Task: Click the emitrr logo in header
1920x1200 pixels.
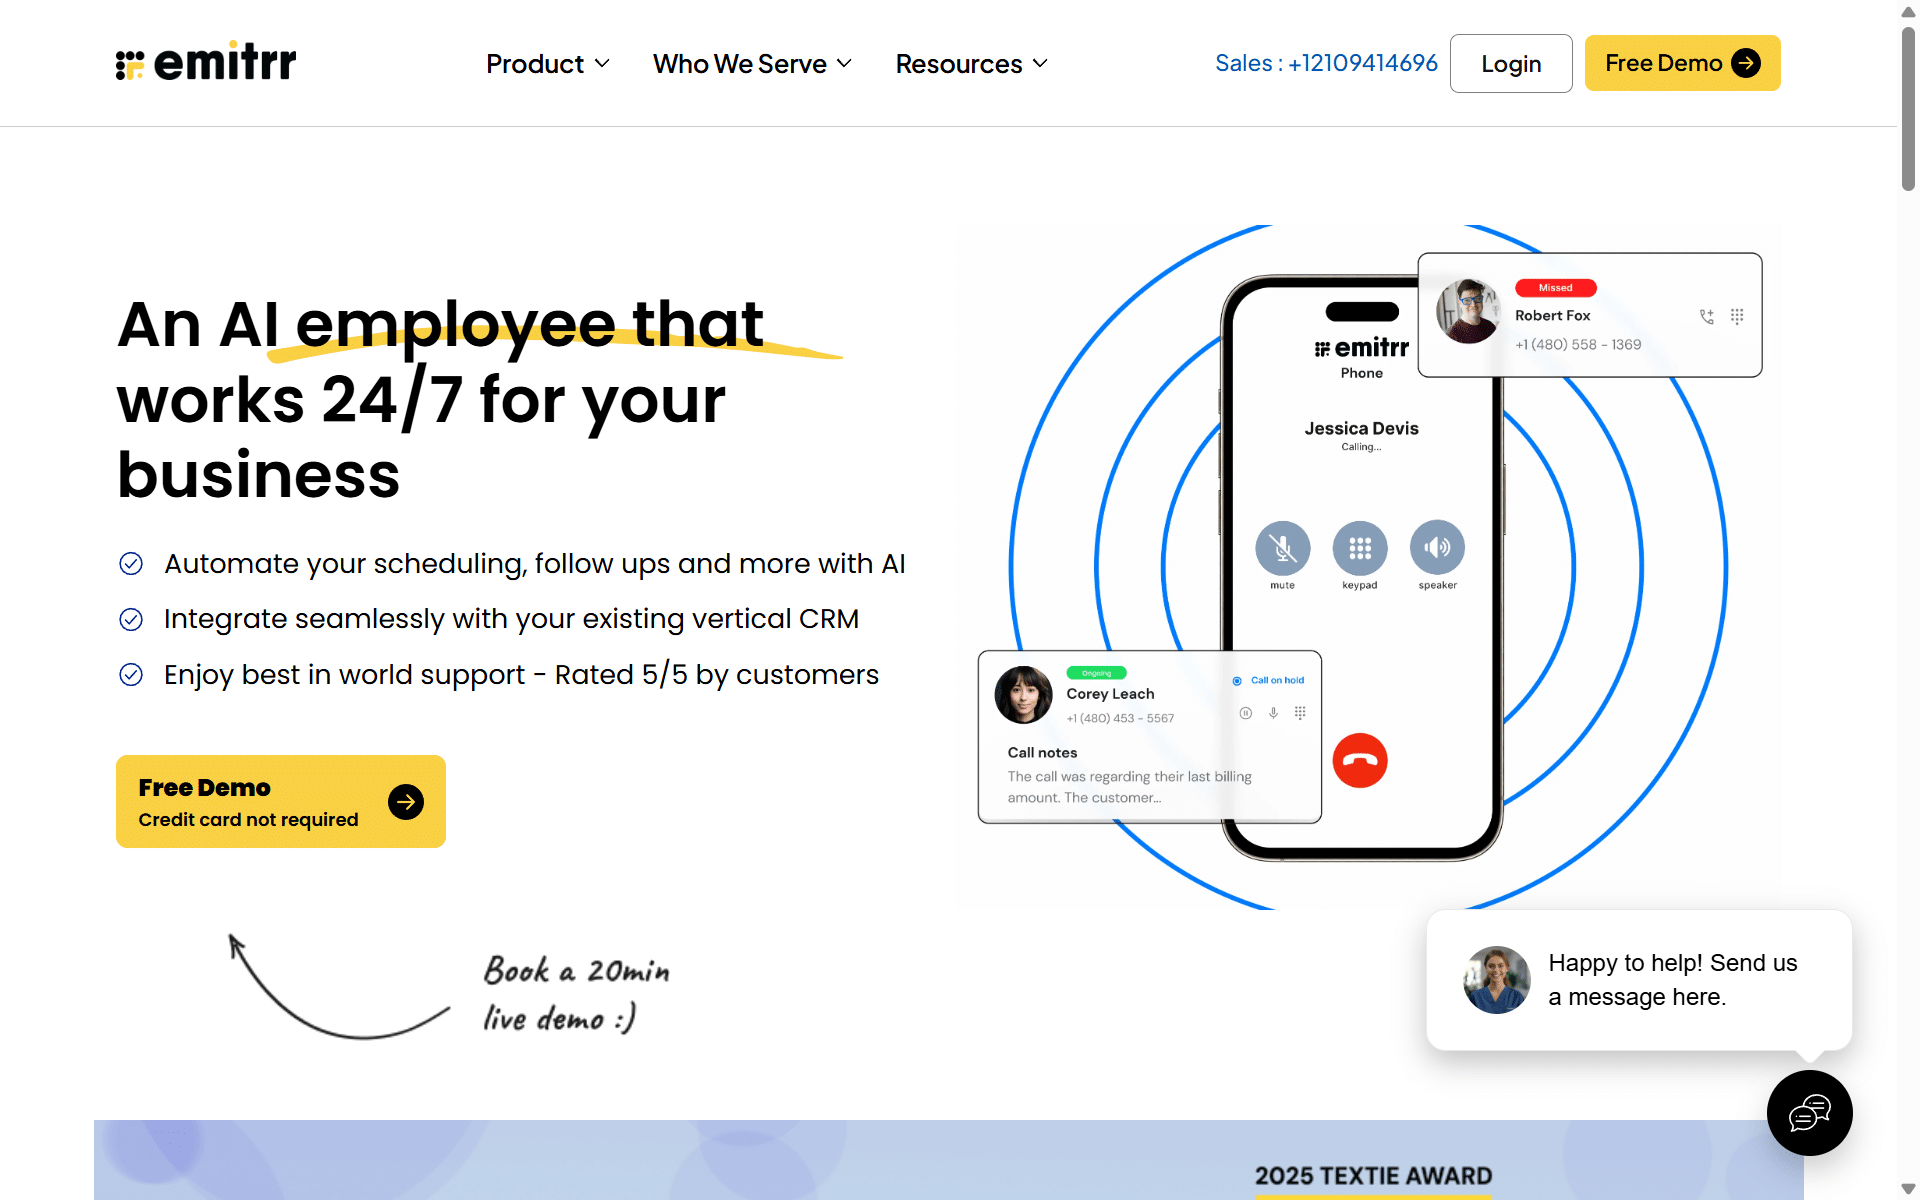Action: click(206, 61)
